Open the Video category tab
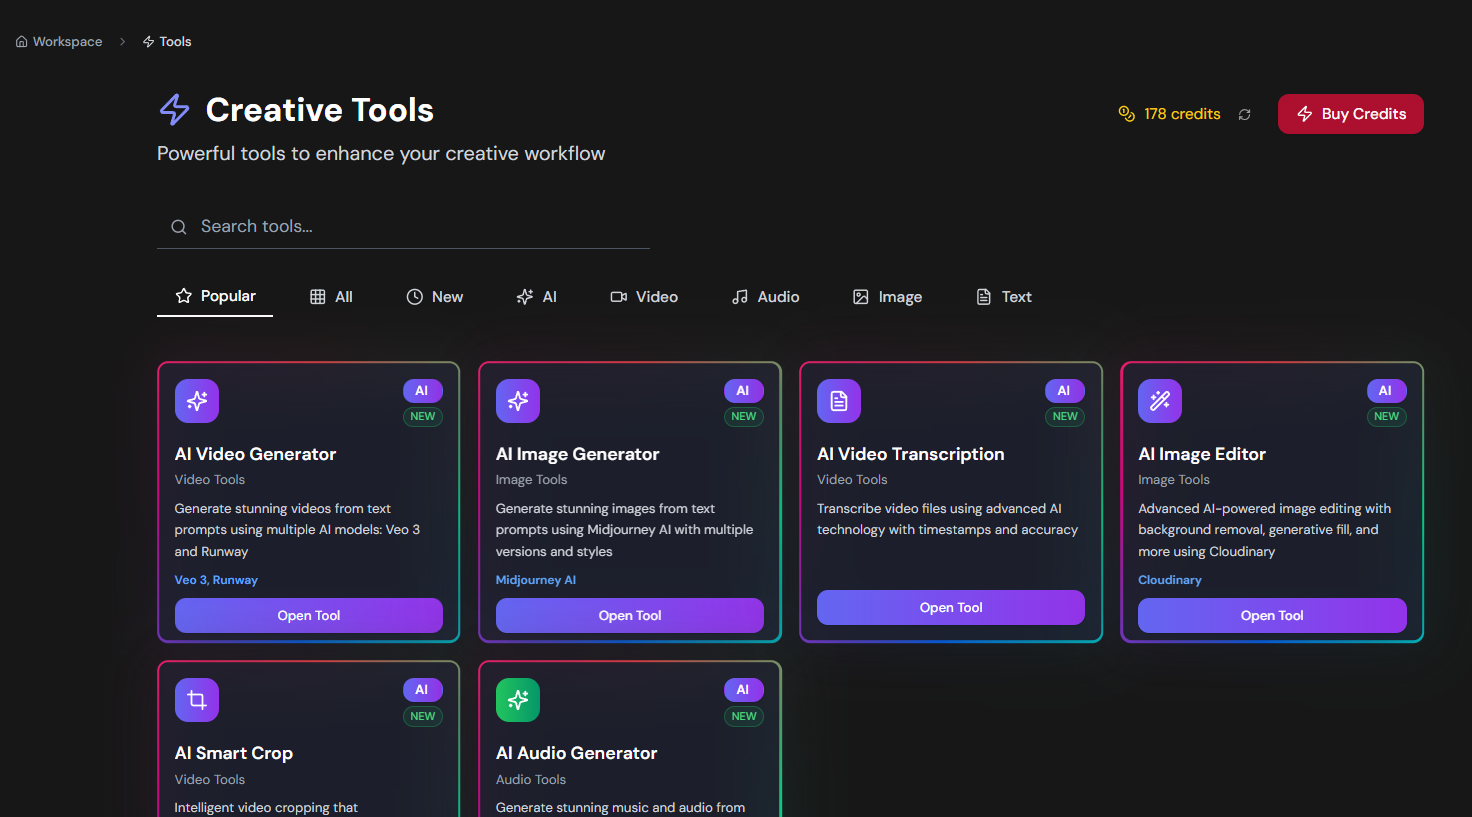The image size is (1472, 817). click(644, 297)
